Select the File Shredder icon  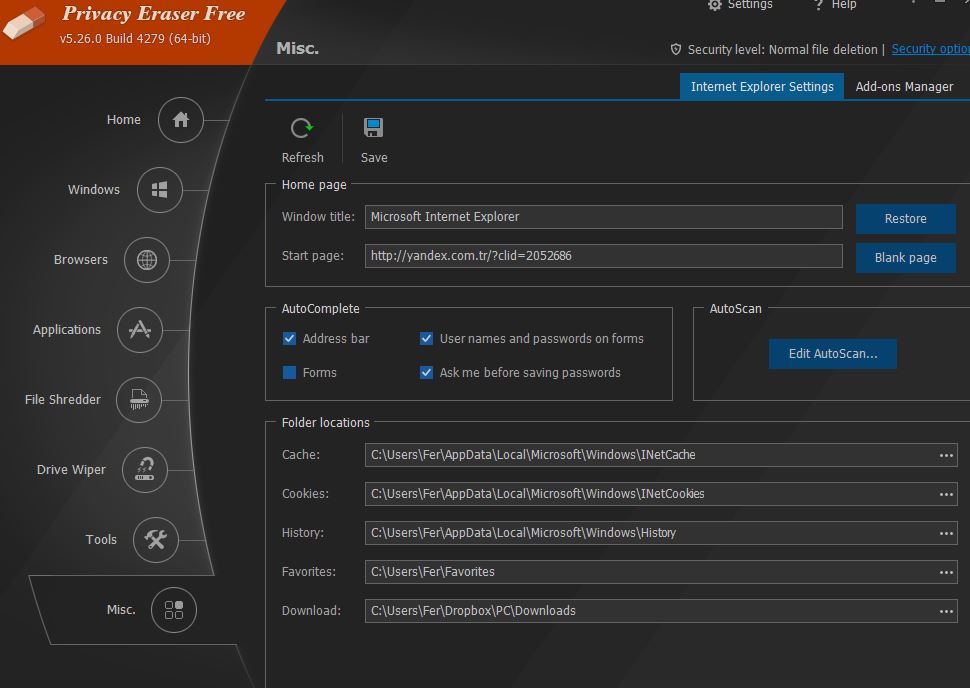click(139, 400)
